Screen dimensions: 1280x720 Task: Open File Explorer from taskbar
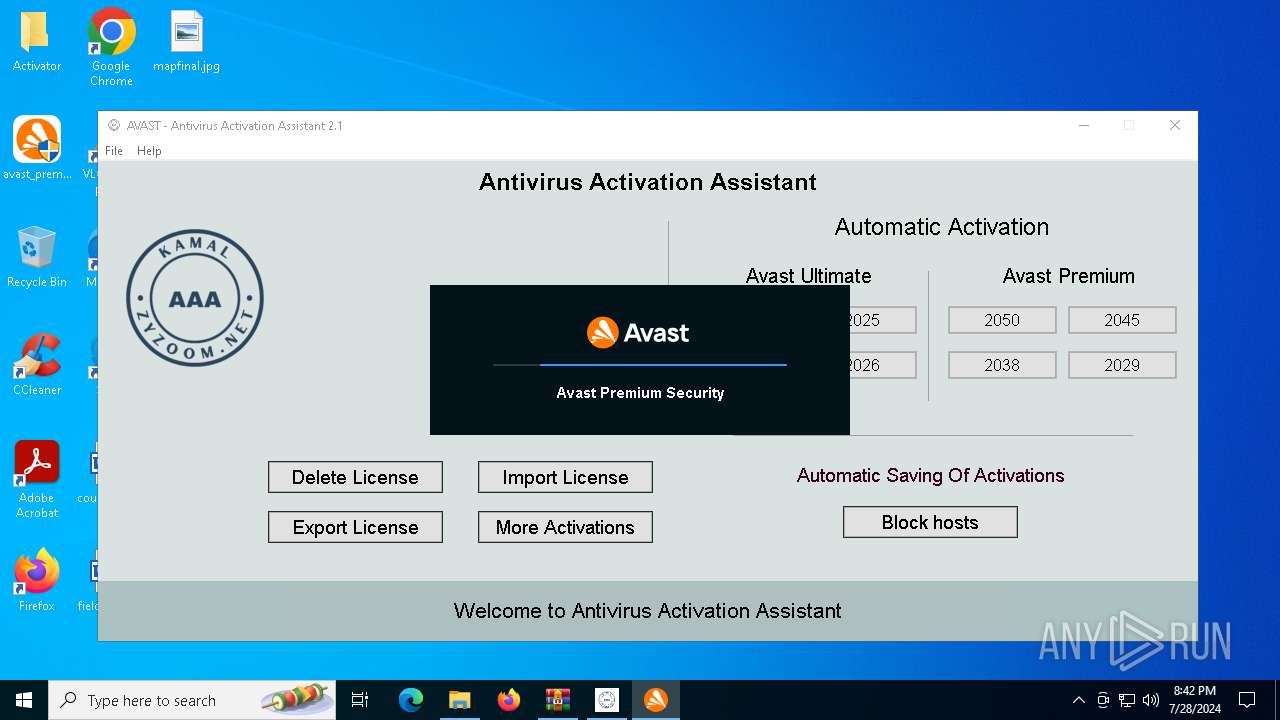click(x=459, y=700)
